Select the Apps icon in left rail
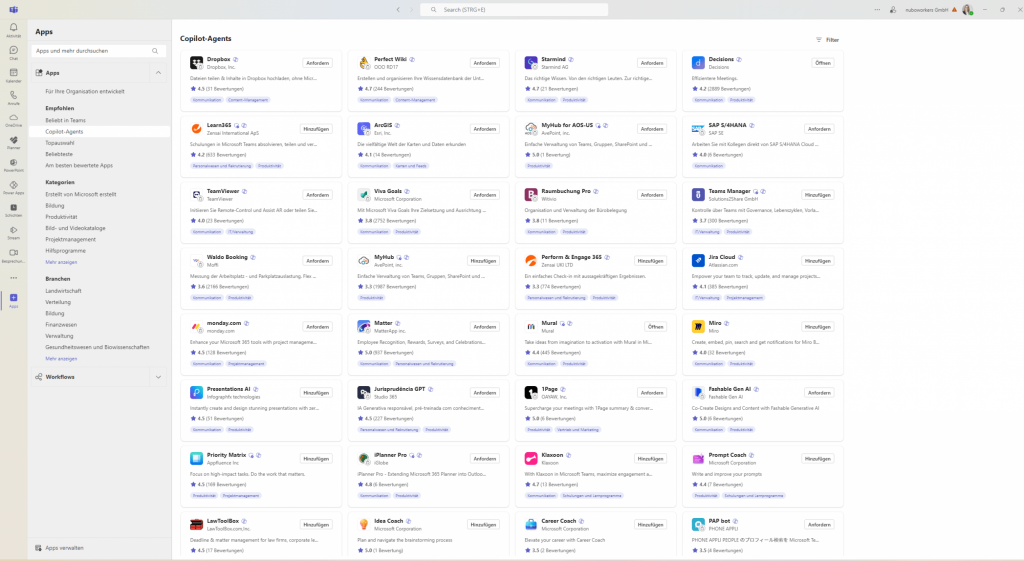The height and width of the screenshot is (561, 1024). coord(13,300)
